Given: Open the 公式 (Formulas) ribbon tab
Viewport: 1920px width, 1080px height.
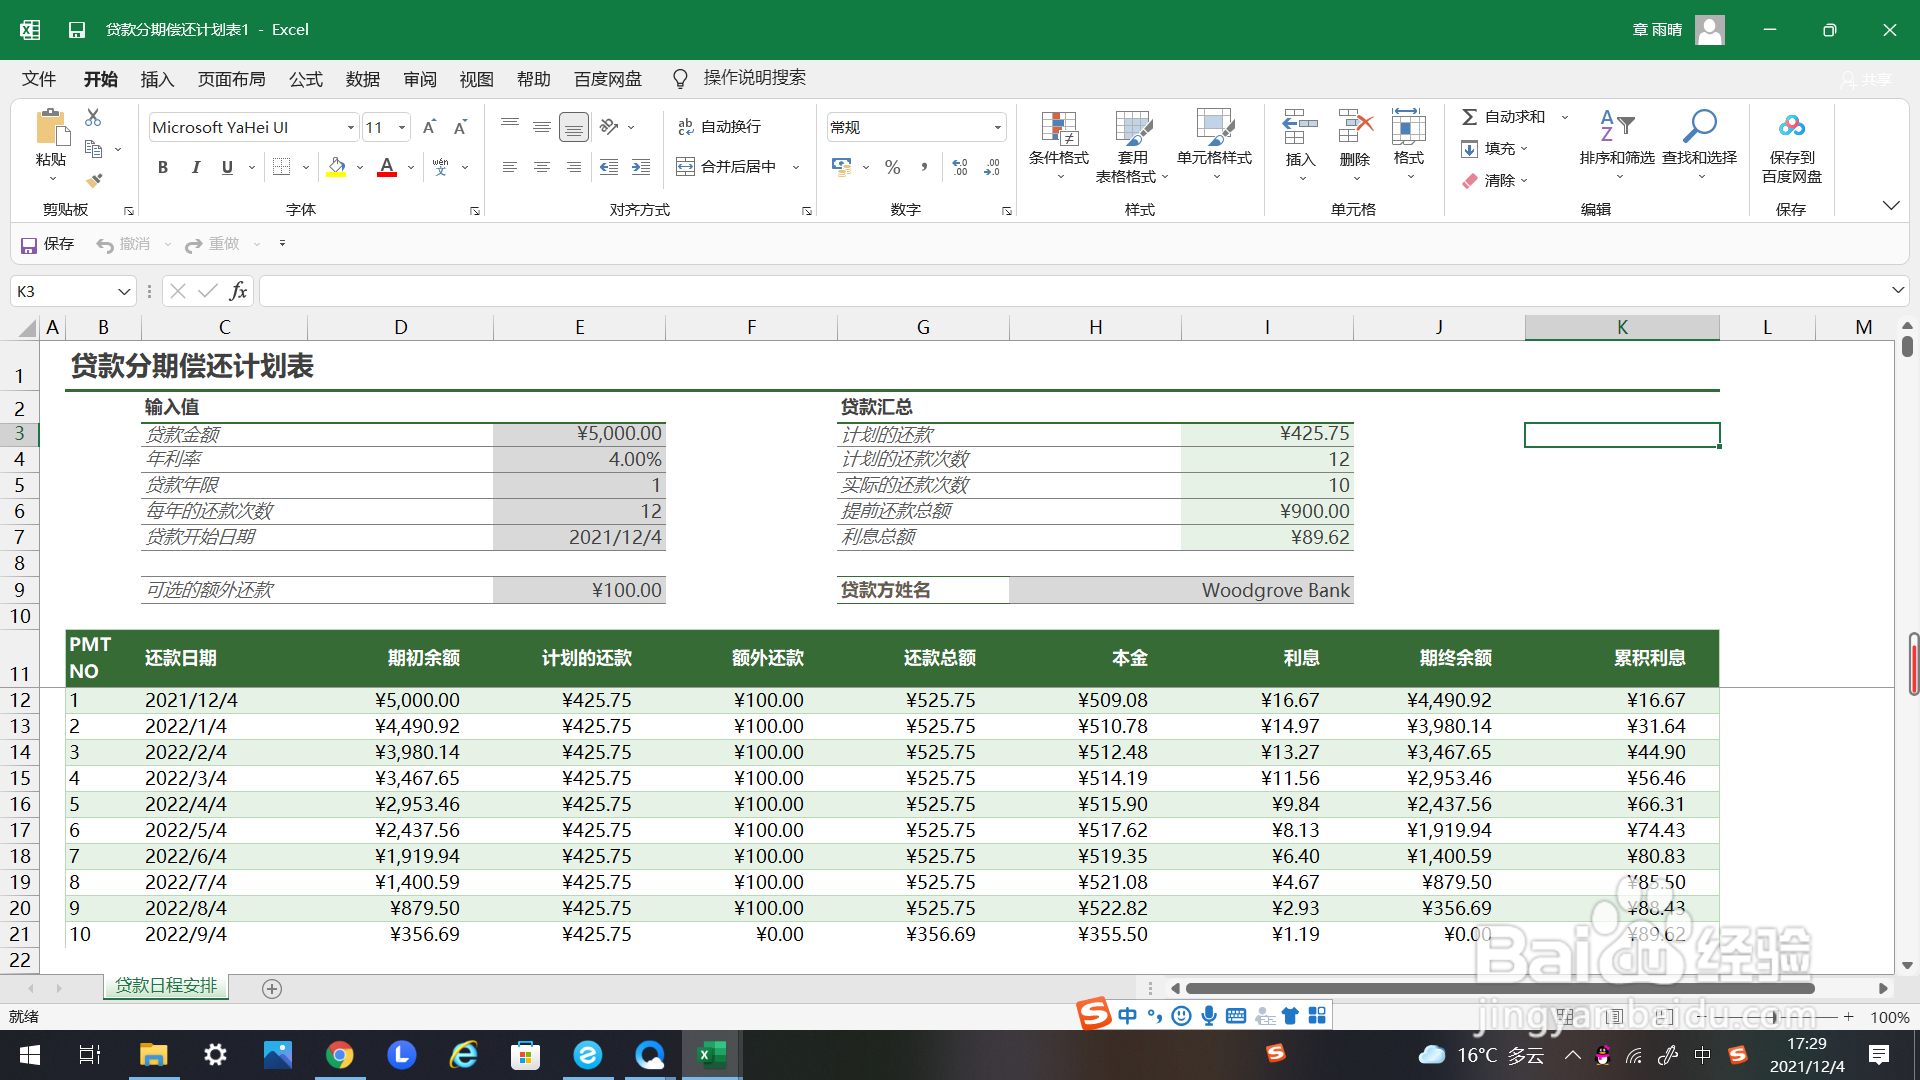Looking at the screenshot, I should [305, 79].
